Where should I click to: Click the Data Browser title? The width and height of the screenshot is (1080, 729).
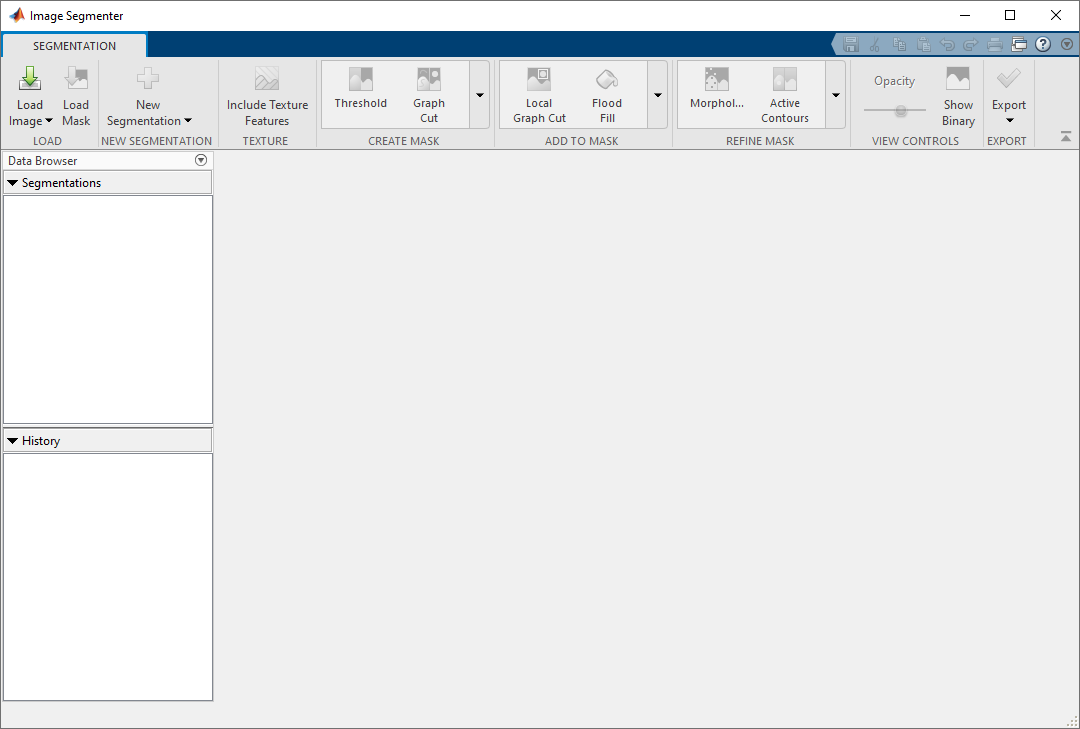pos(43,161)
